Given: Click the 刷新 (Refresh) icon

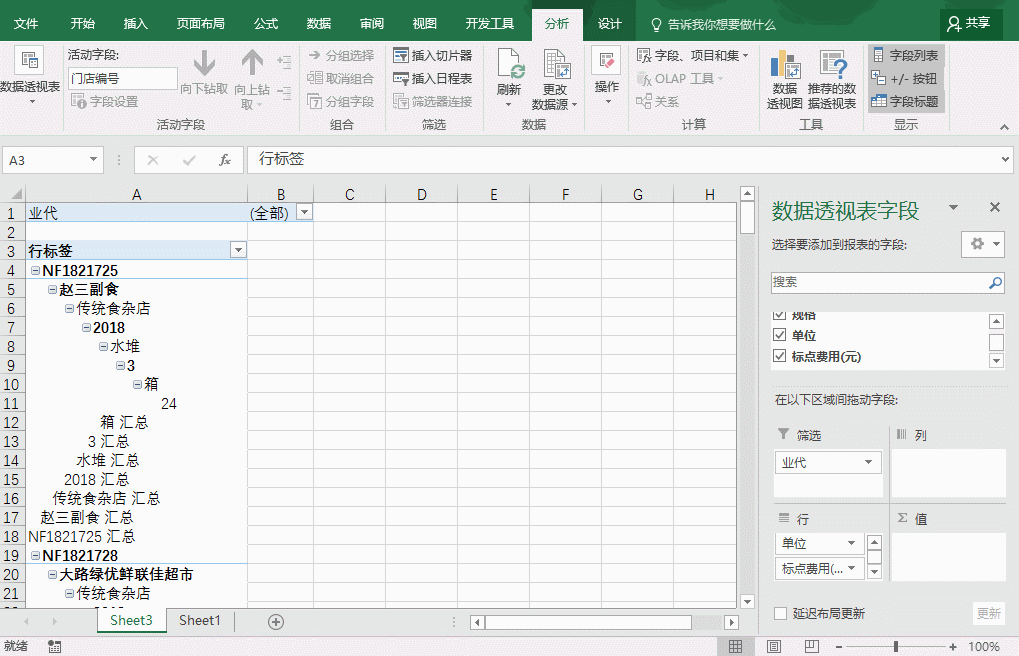Looking at the screenshot, I should tap(510, 66).
